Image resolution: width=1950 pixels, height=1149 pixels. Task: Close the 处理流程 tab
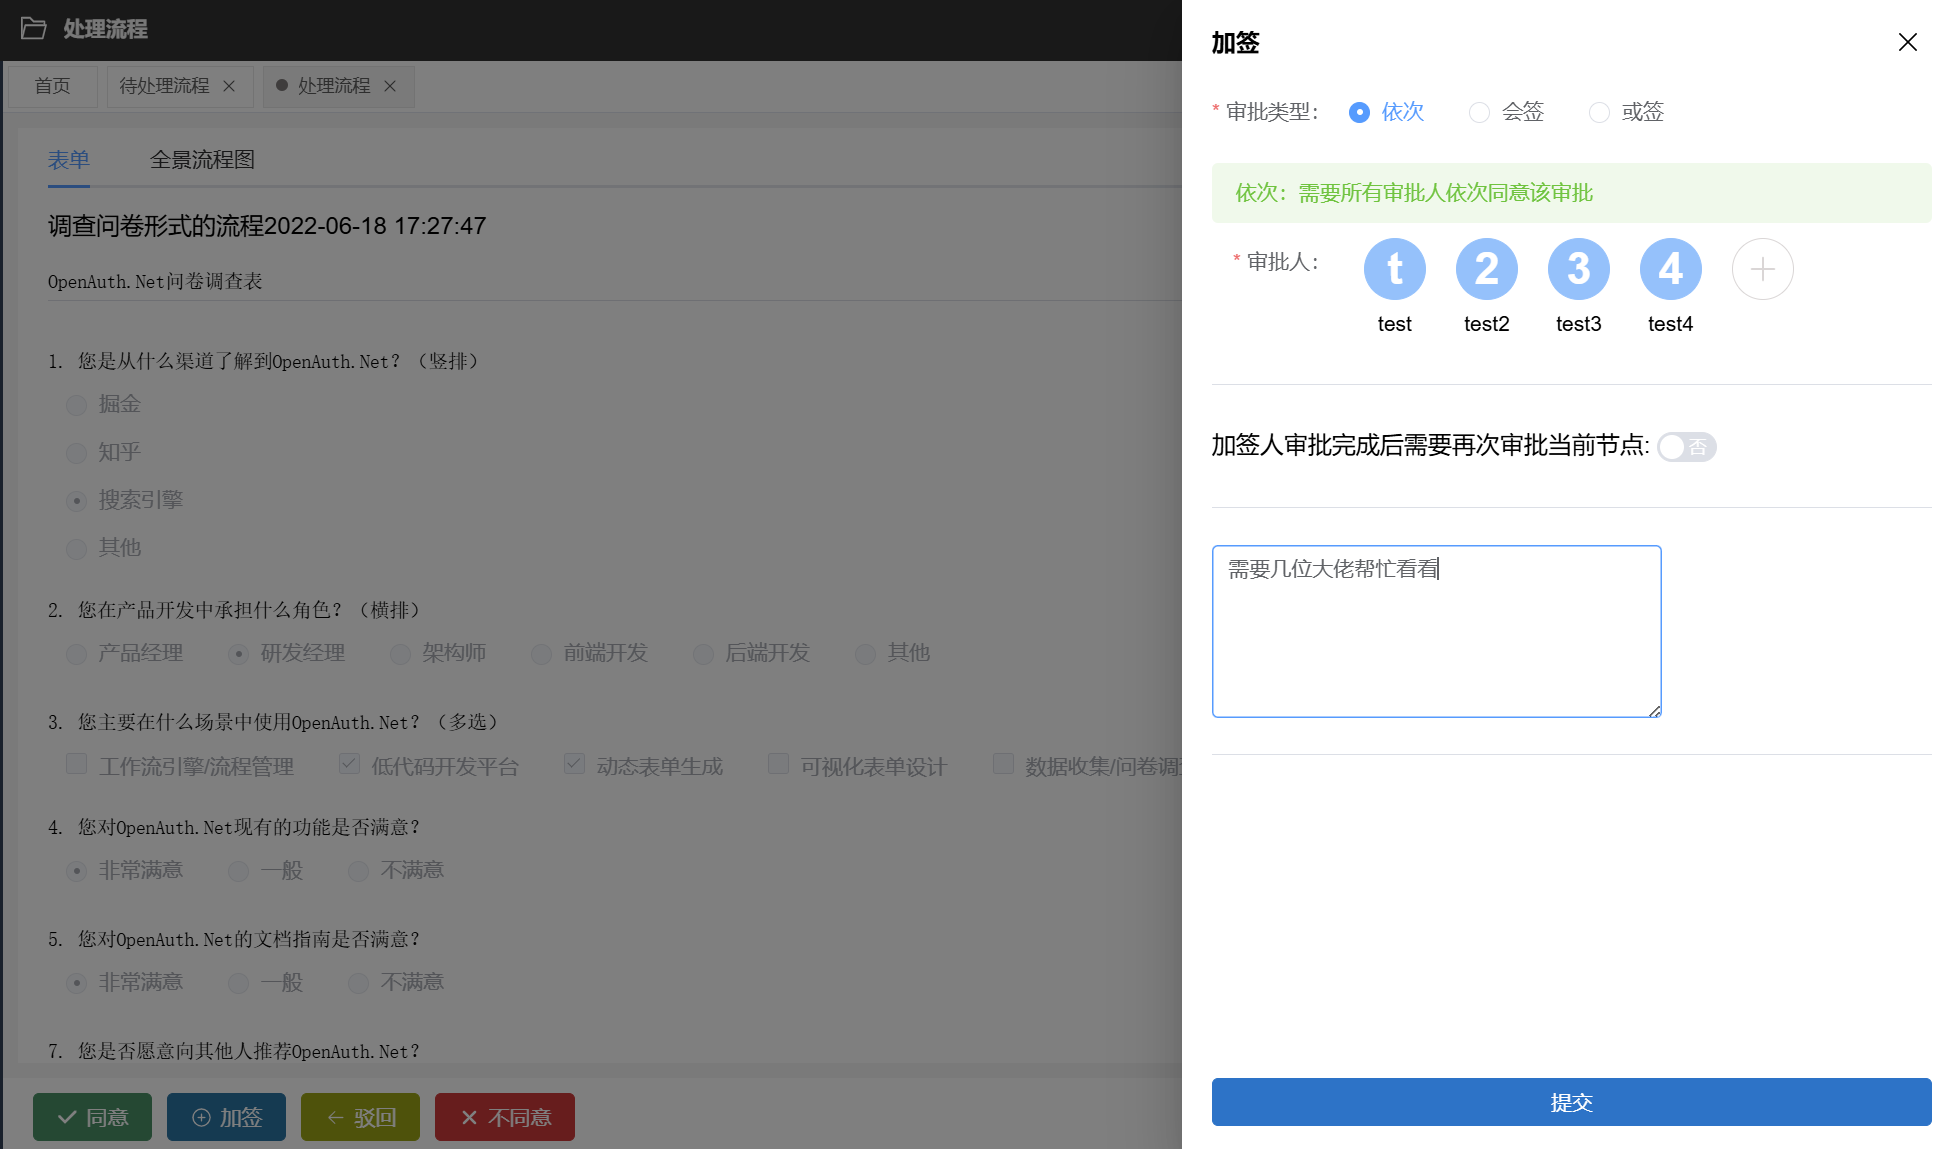(390, 86)
